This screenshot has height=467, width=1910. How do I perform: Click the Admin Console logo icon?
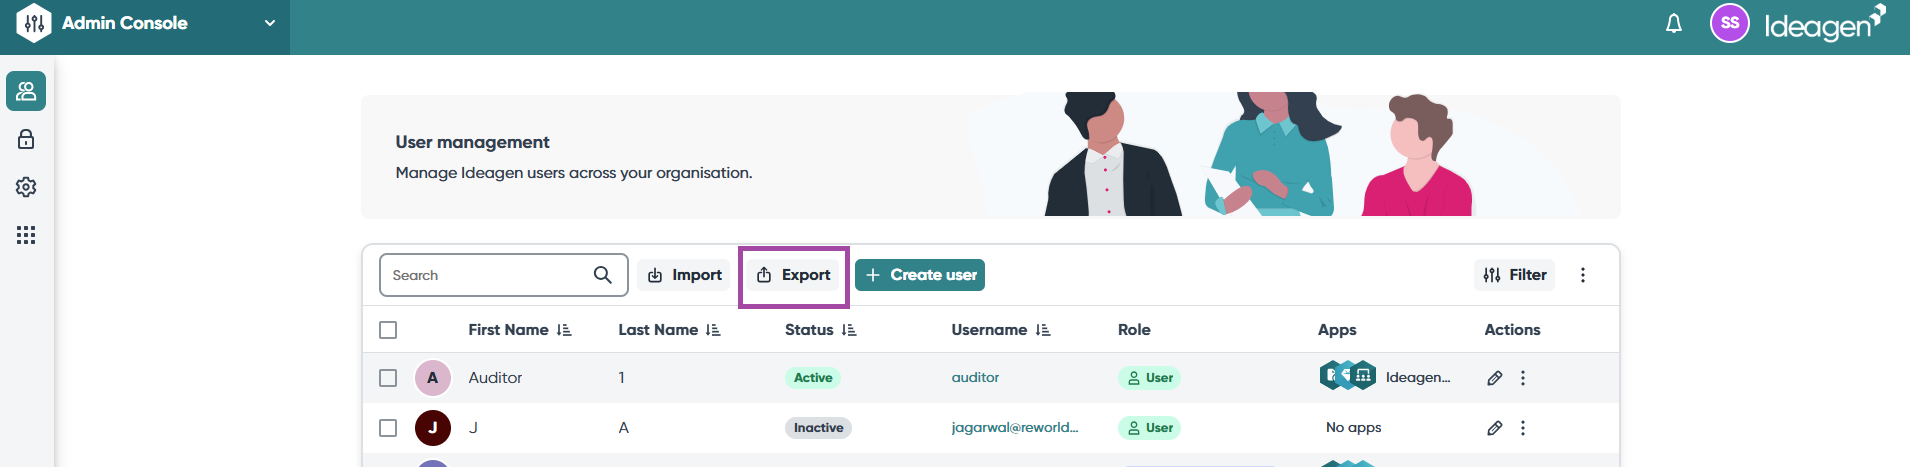pyautogui.click(x=34, y=23)
